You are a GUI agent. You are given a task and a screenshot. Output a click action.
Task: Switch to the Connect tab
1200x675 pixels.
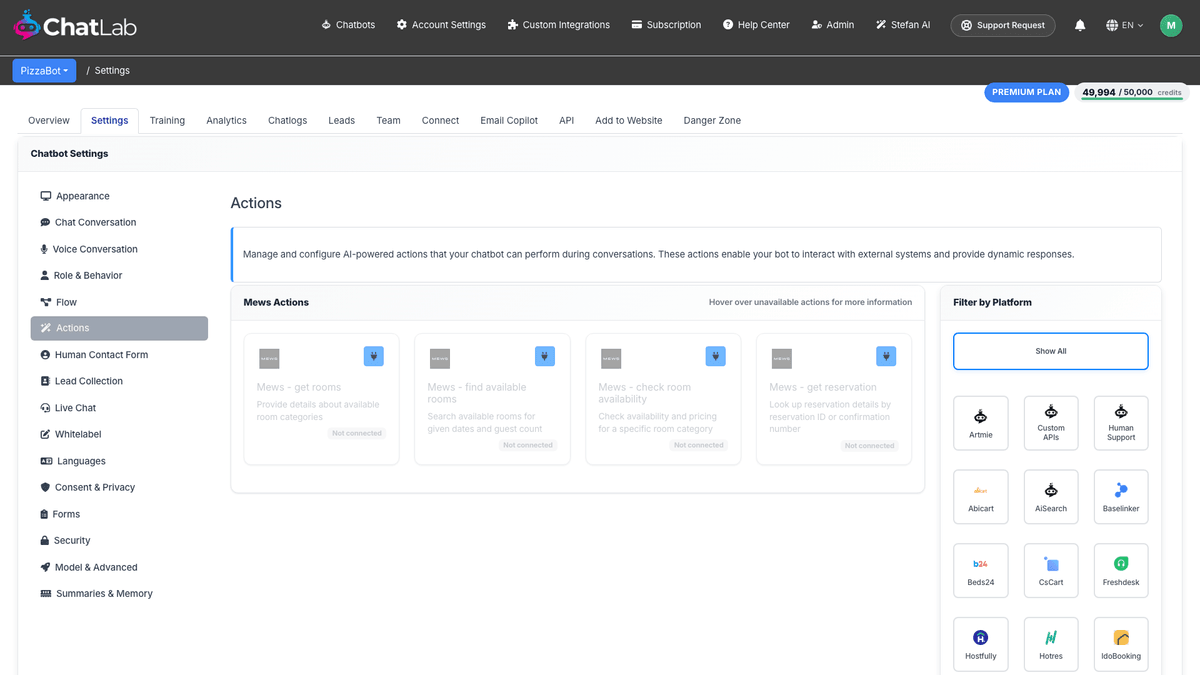440,120
